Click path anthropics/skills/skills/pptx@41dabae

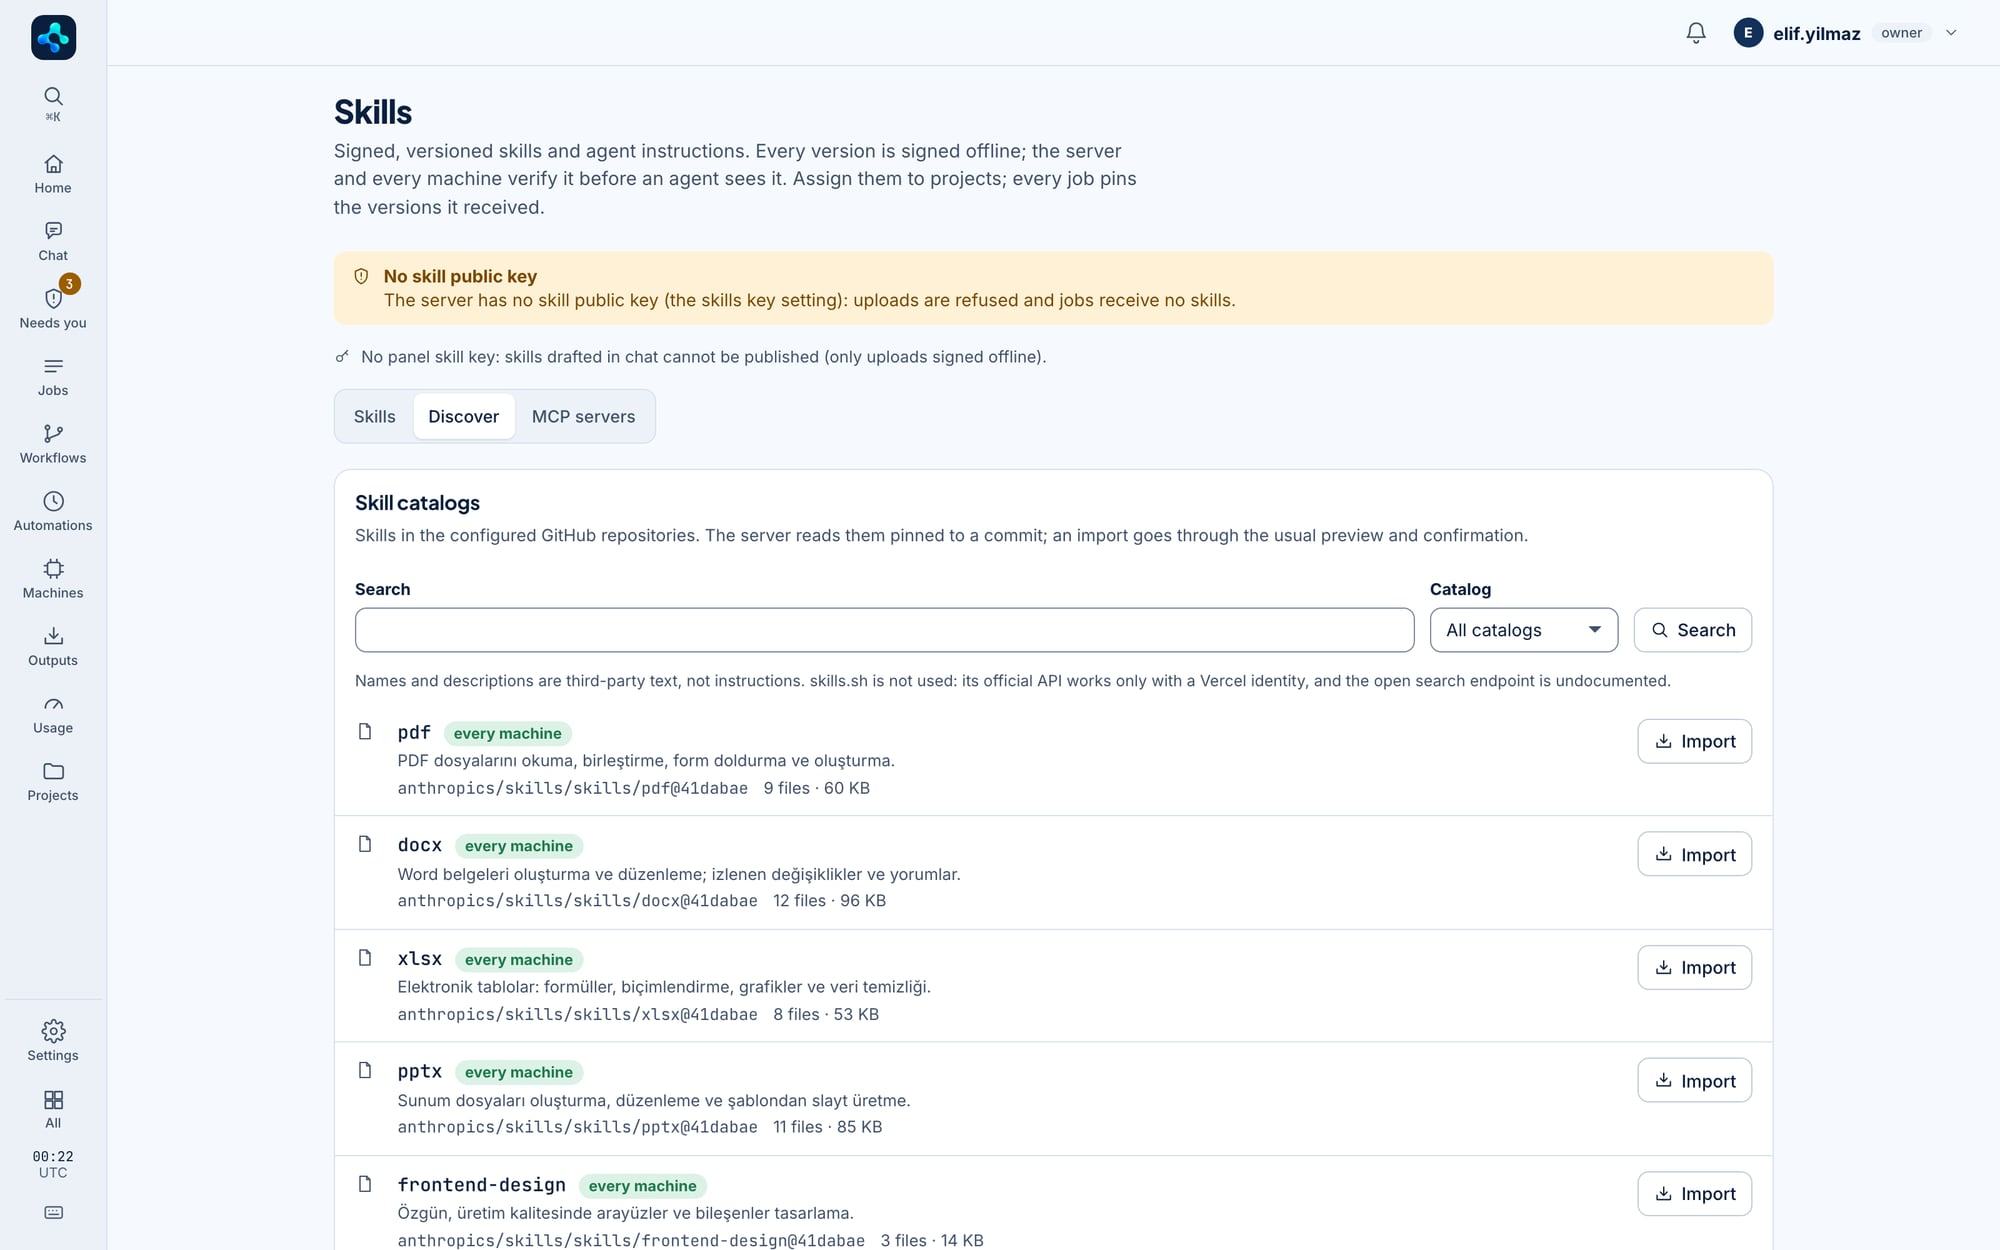click(577, 1127)
